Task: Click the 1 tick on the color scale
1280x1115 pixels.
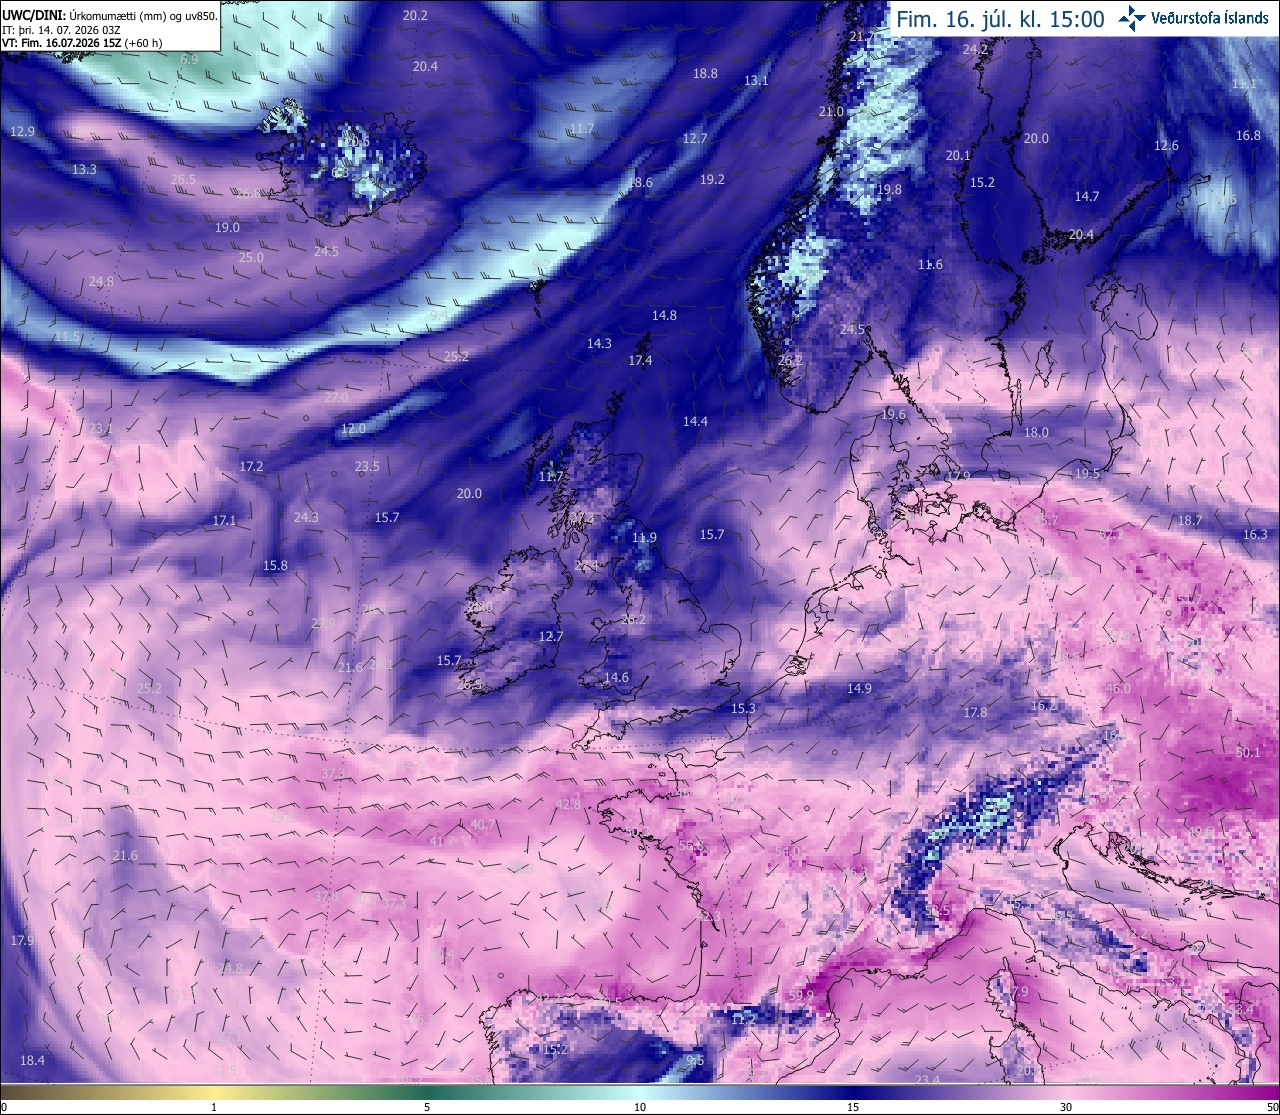Action: [x=214, y=1107]
